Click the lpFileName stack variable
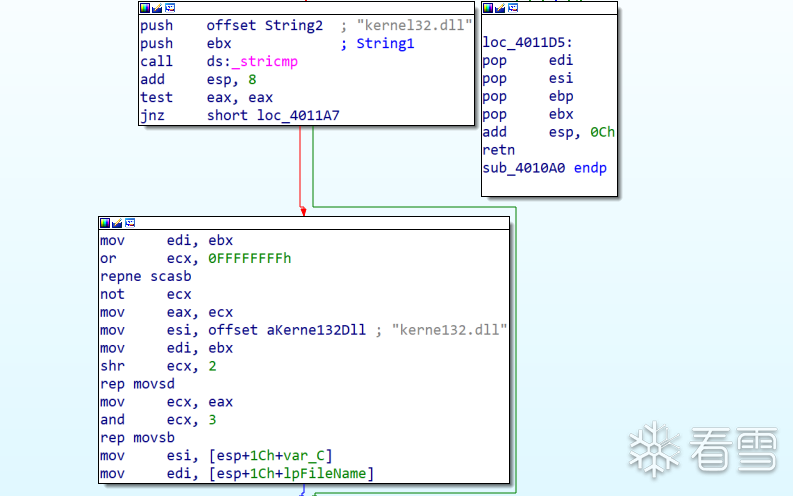793x496 pixels. coord(325,474)
